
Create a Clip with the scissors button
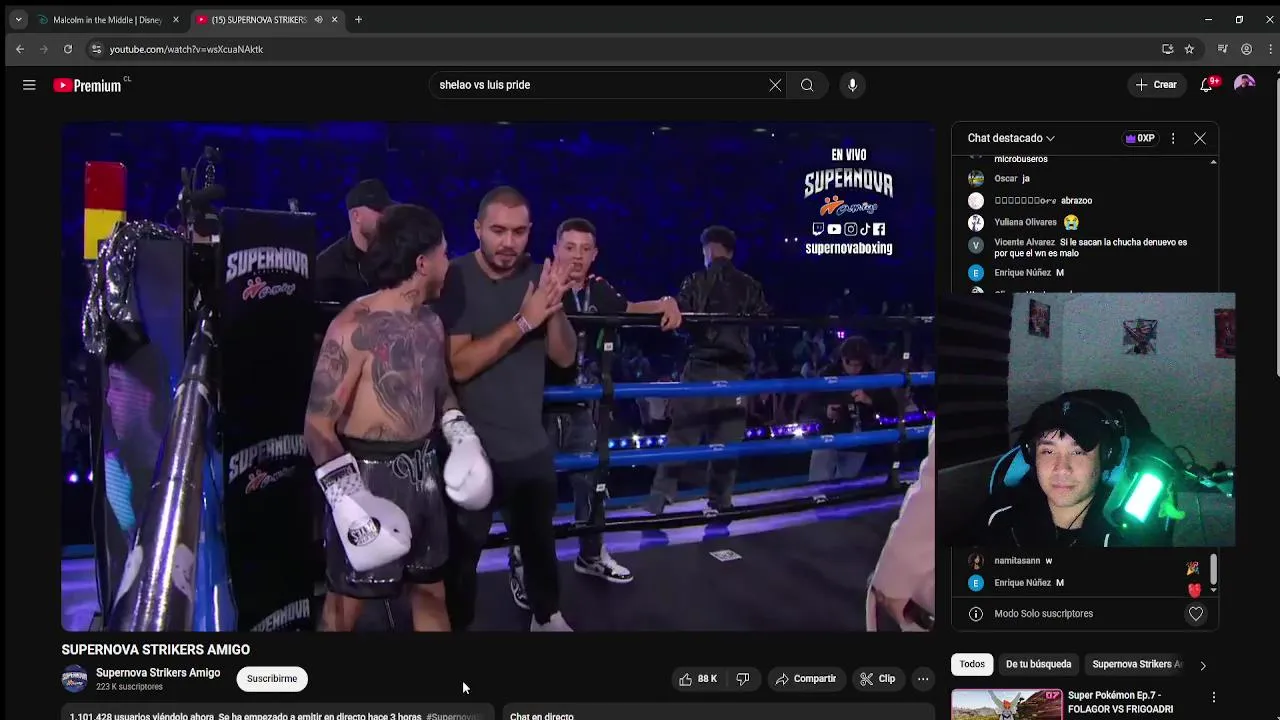(877, 679)
